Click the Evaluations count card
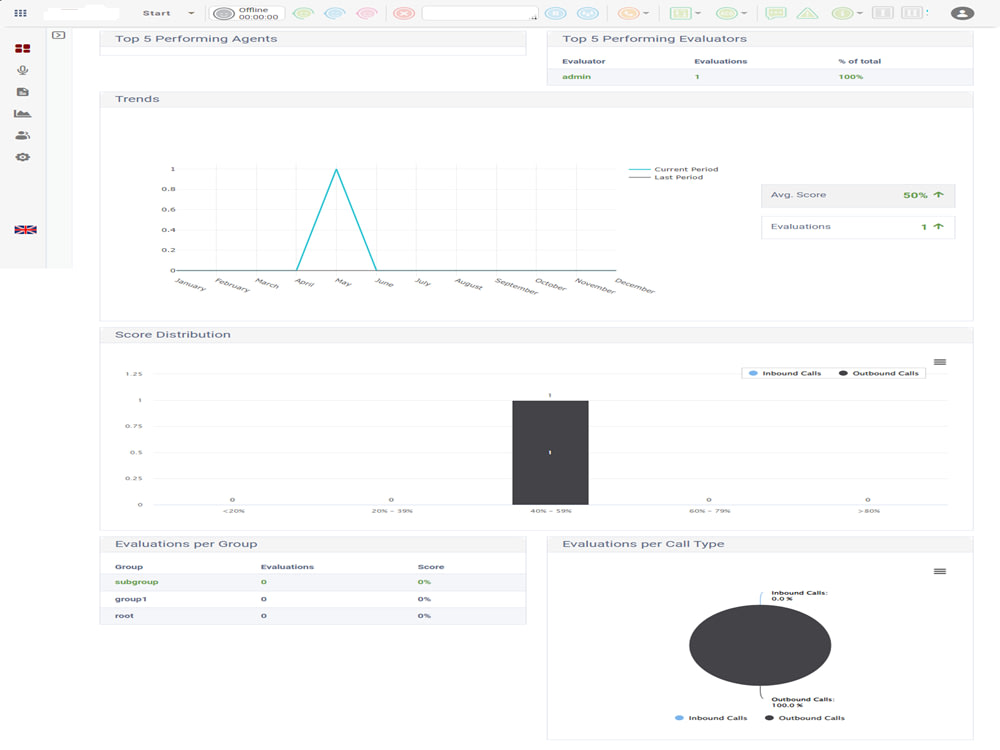The height and width of the screenshot is (750, 1000). point(858,227)
